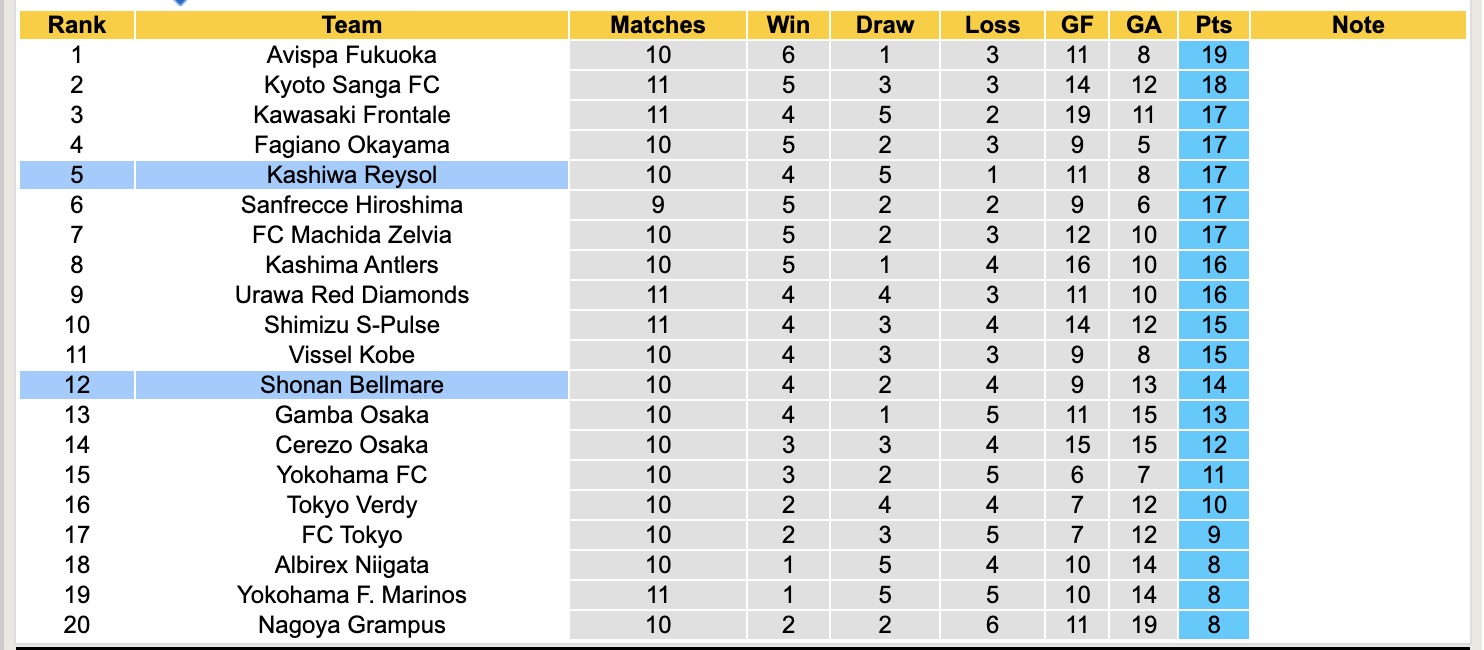Click the GF column header
Image resolution: width=1484 pixels, height=650 pixels.
[x=1077, y=25]
